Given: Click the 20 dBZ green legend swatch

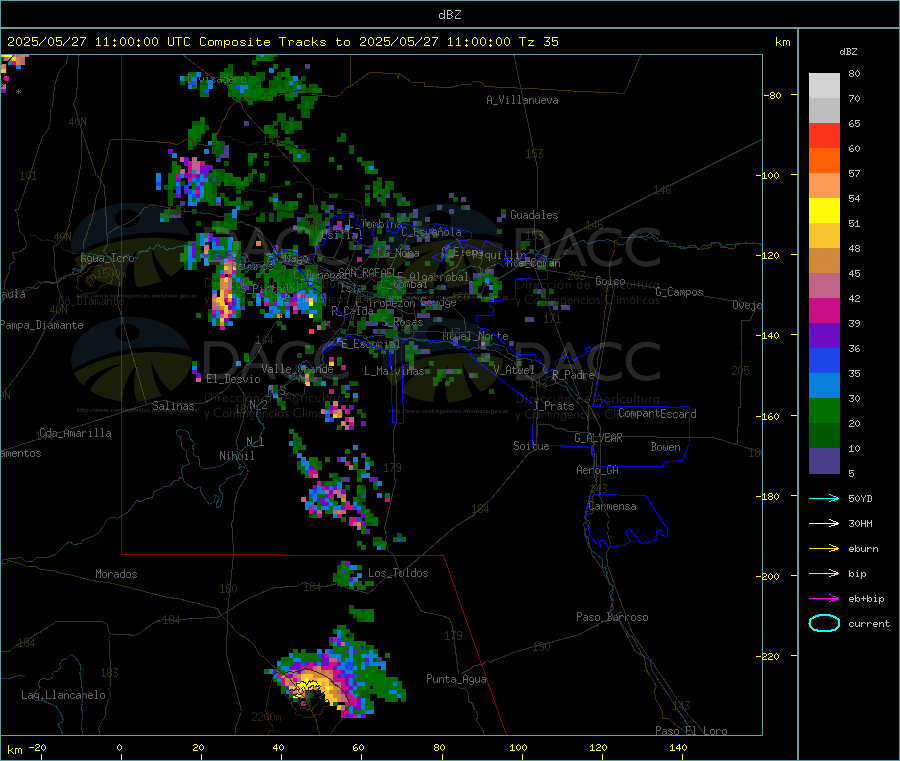Looking at the screenshot, I should (x=824, y=410).
